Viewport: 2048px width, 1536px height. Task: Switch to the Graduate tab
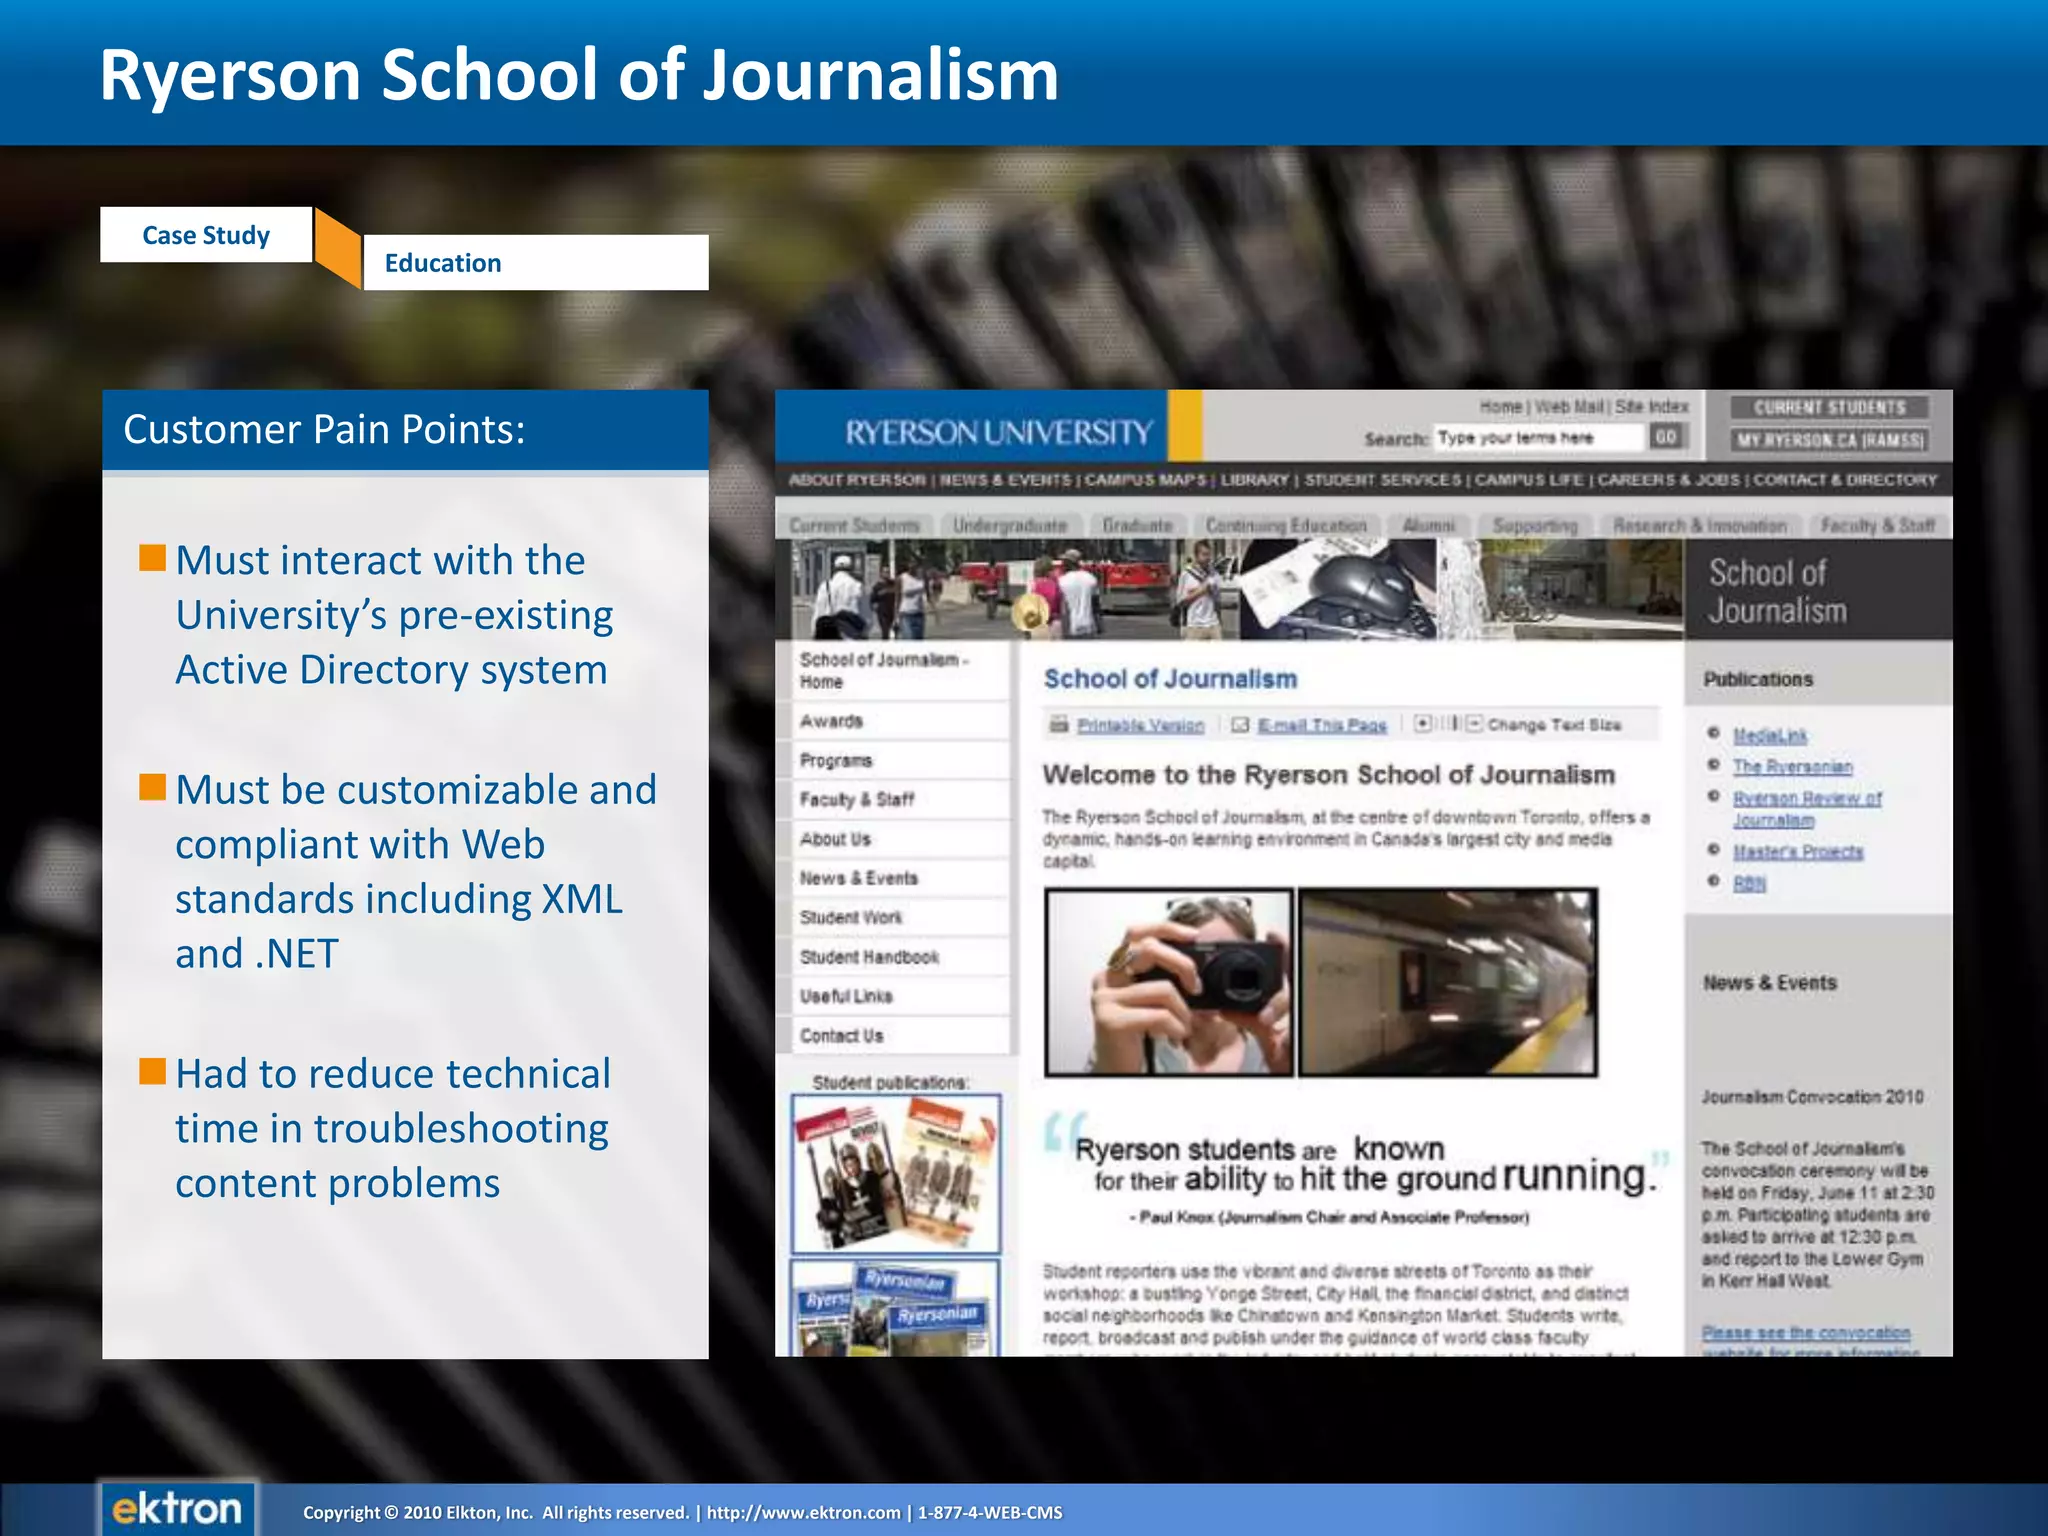point(1137,525)
